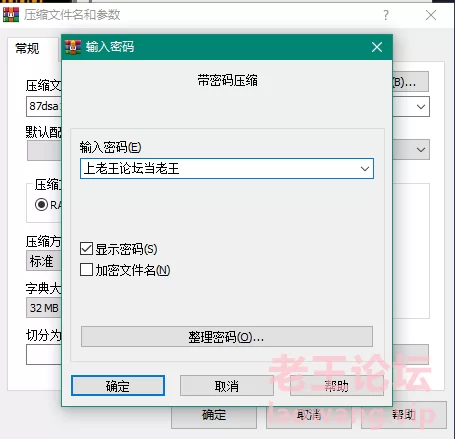Select the RAR format radio button
The height and width of the screenshot is (439, 455).
[41, 204]
